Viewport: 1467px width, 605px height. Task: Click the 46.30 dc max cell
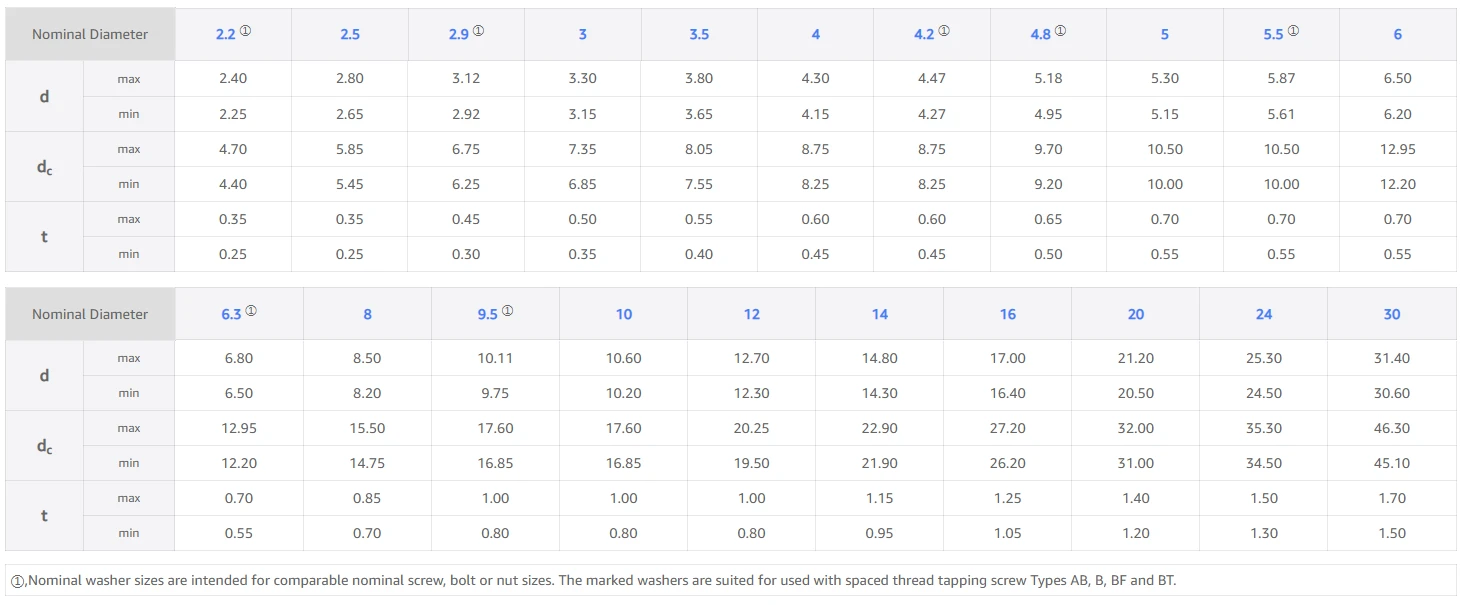(x=1392, y=428)
